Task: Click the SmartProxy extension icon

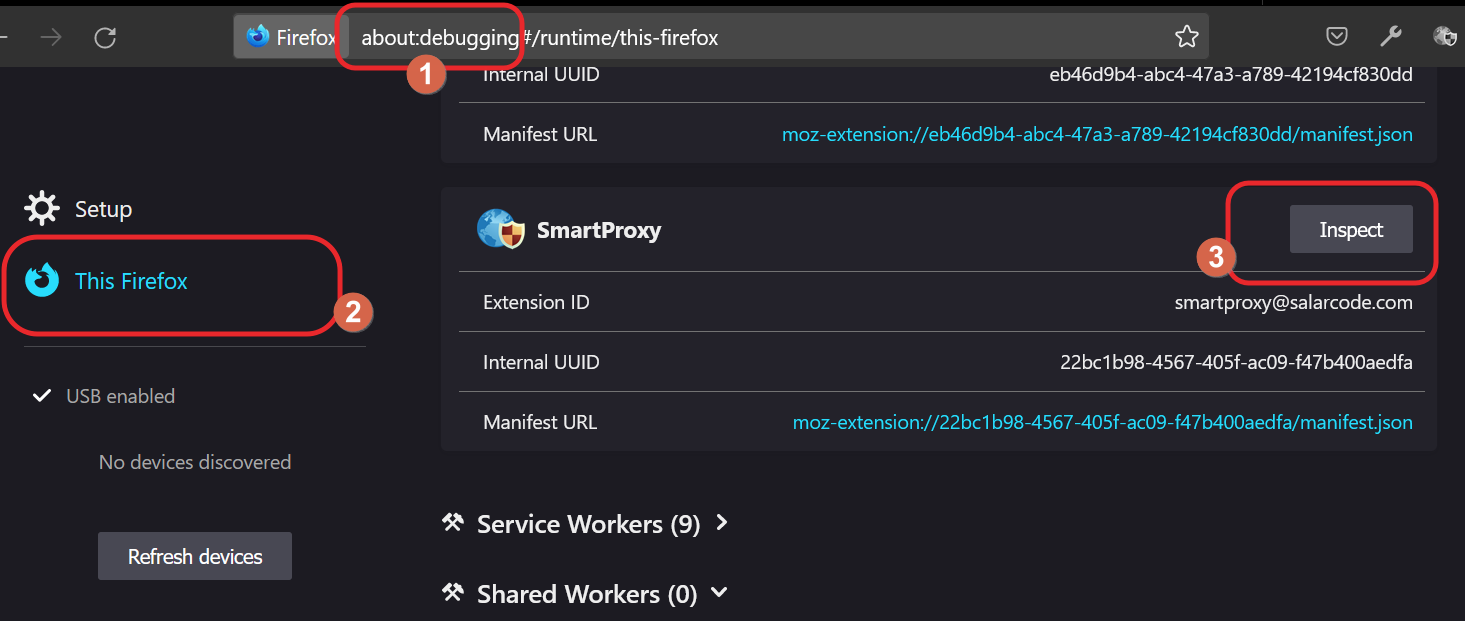Action: point(500,228)
